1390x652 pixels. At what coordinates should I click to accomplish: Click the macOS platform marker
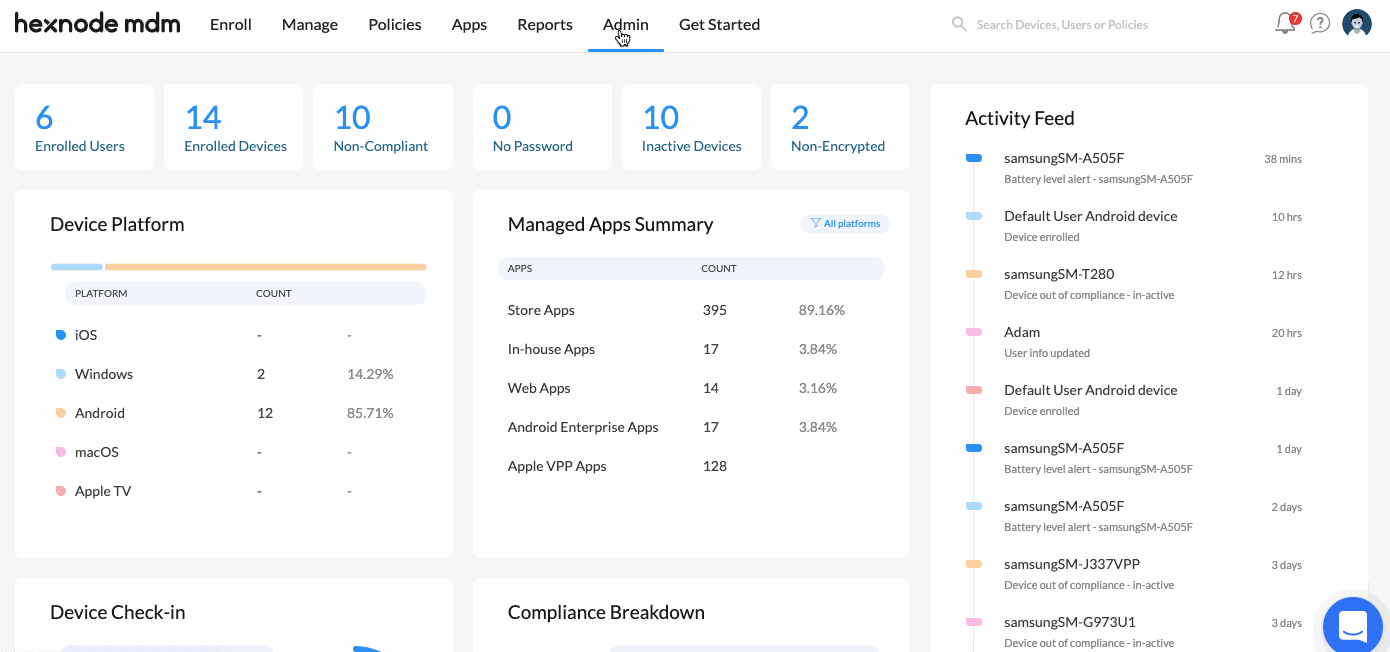coord(61,452)
